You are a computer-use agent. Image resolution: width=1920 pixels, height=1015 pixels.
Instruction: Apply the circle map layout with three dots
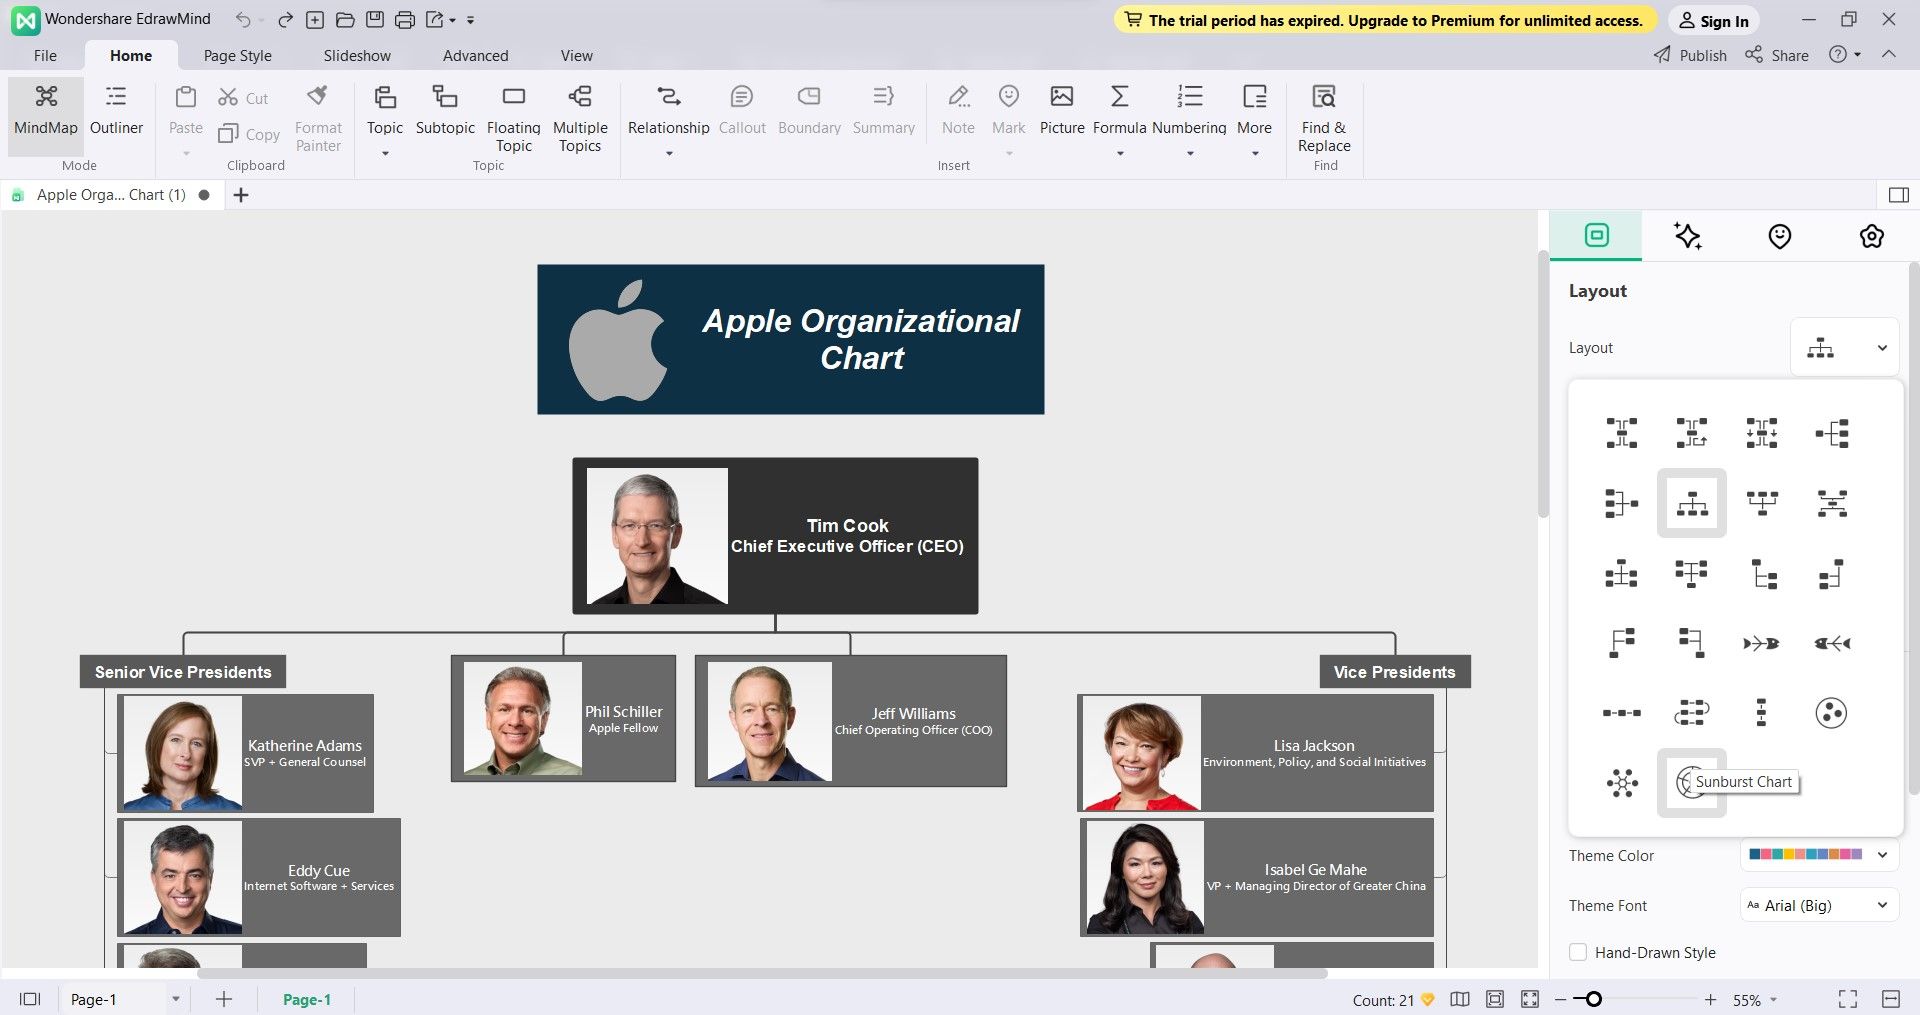1832,713
